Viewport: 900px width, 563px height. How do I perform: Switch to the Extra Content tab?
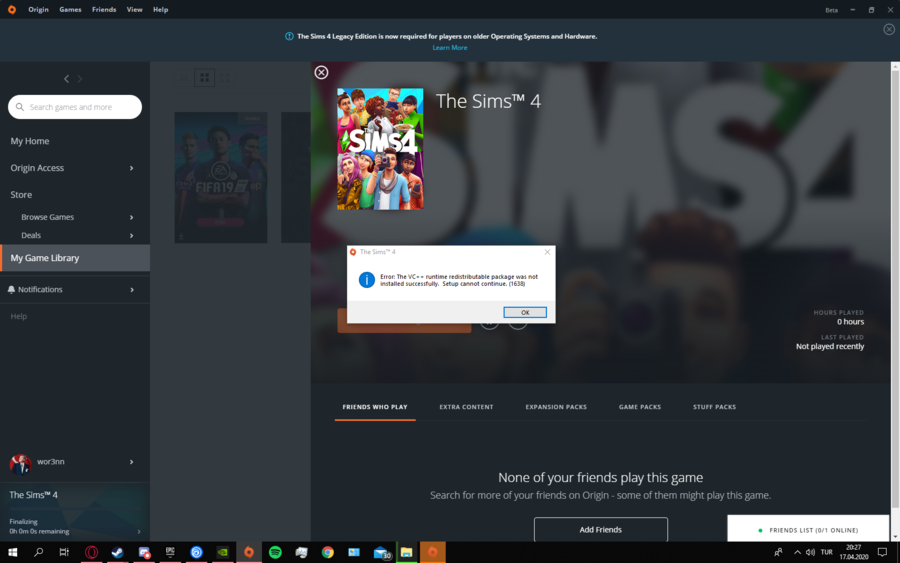click(x=466, y=407)
